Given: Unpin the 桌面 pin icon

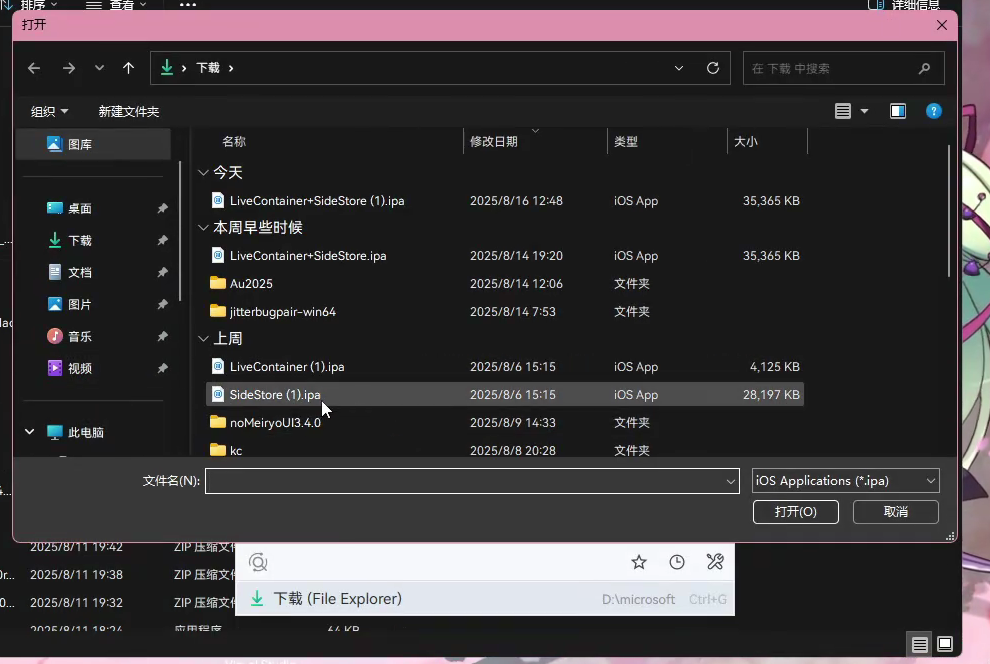Looking at the screenshot, I should click(162, 209).
